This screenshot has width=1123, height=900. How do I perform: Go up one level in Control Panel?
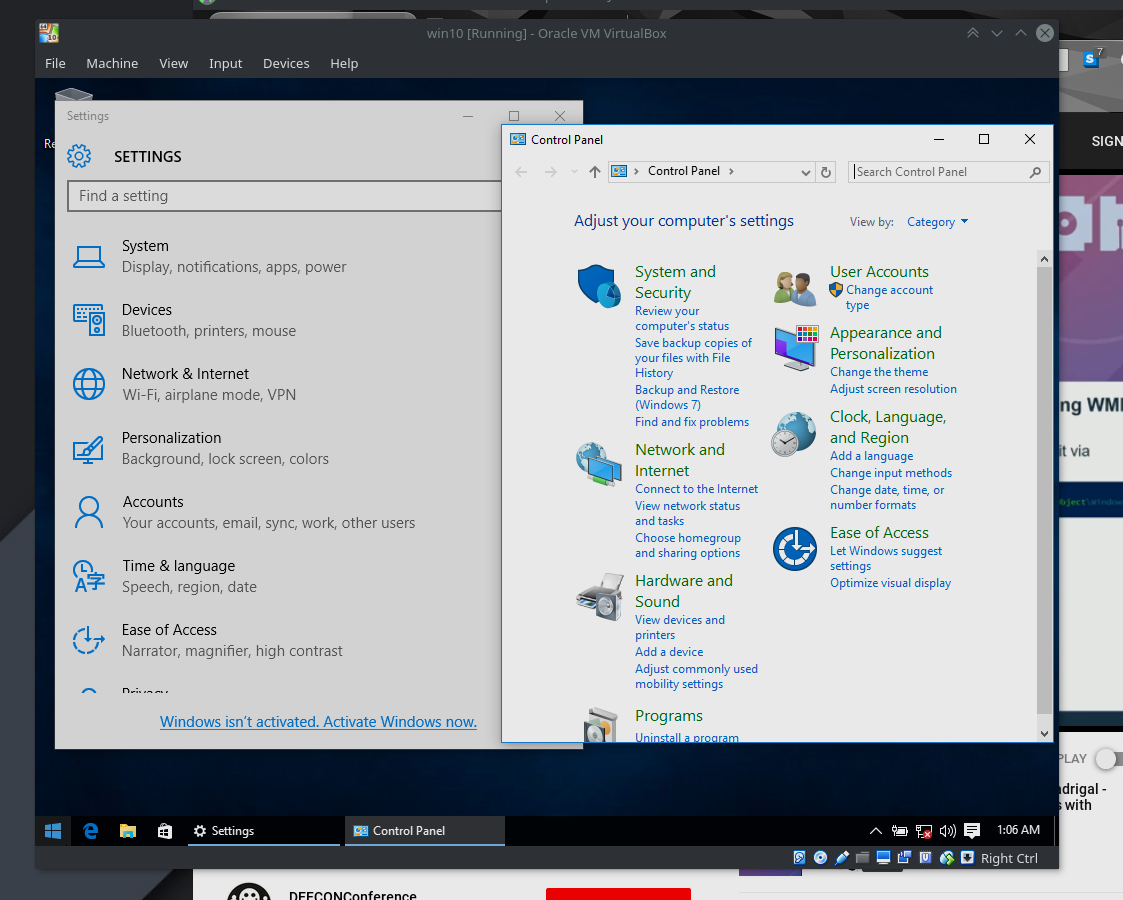pyautogui.click(x=594, y=172)
